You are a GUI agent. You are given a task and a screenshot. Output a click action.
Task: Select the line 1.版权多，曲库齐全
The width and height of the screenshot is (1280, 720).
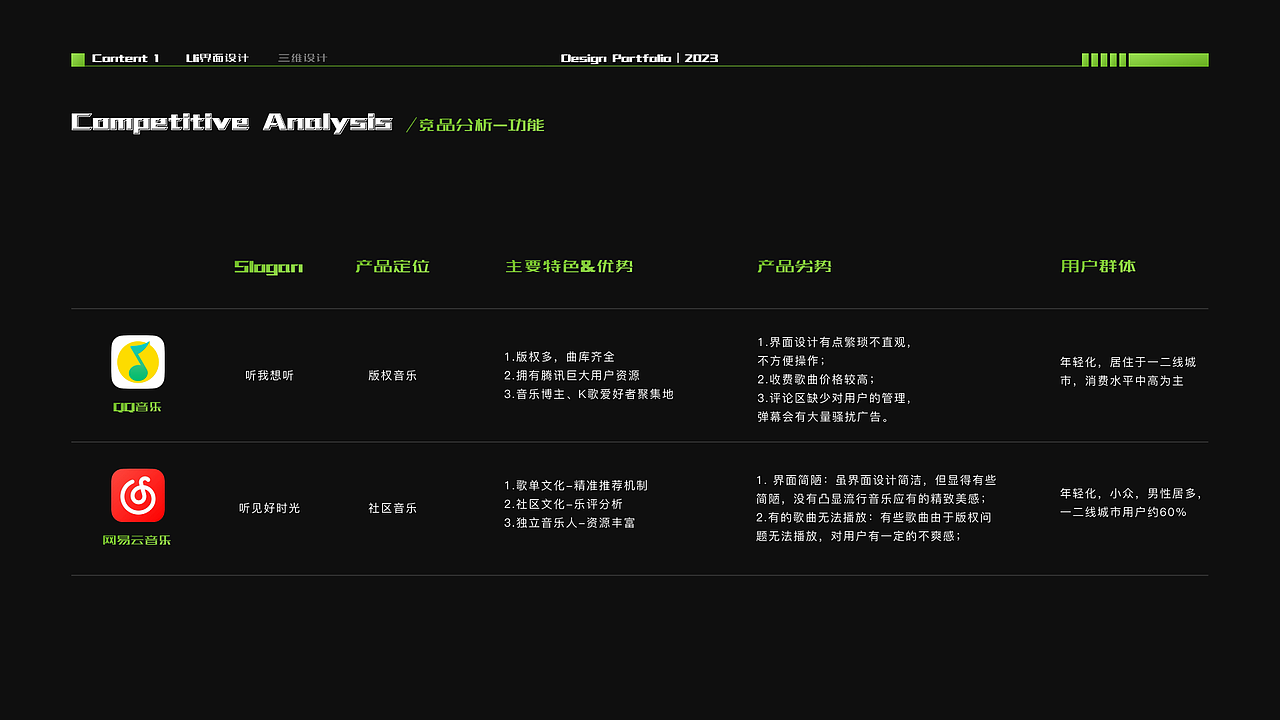click(559, 357)
